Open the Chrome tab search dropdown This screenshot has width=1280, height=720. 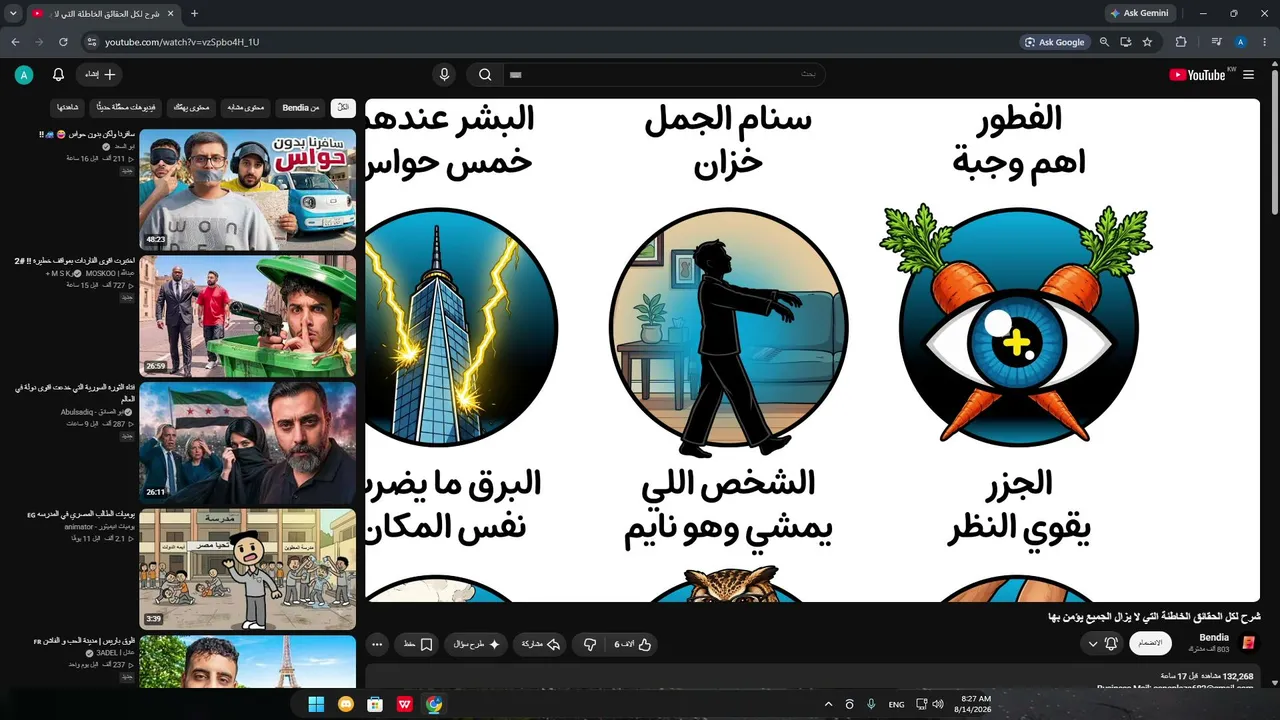click(13, 14)
